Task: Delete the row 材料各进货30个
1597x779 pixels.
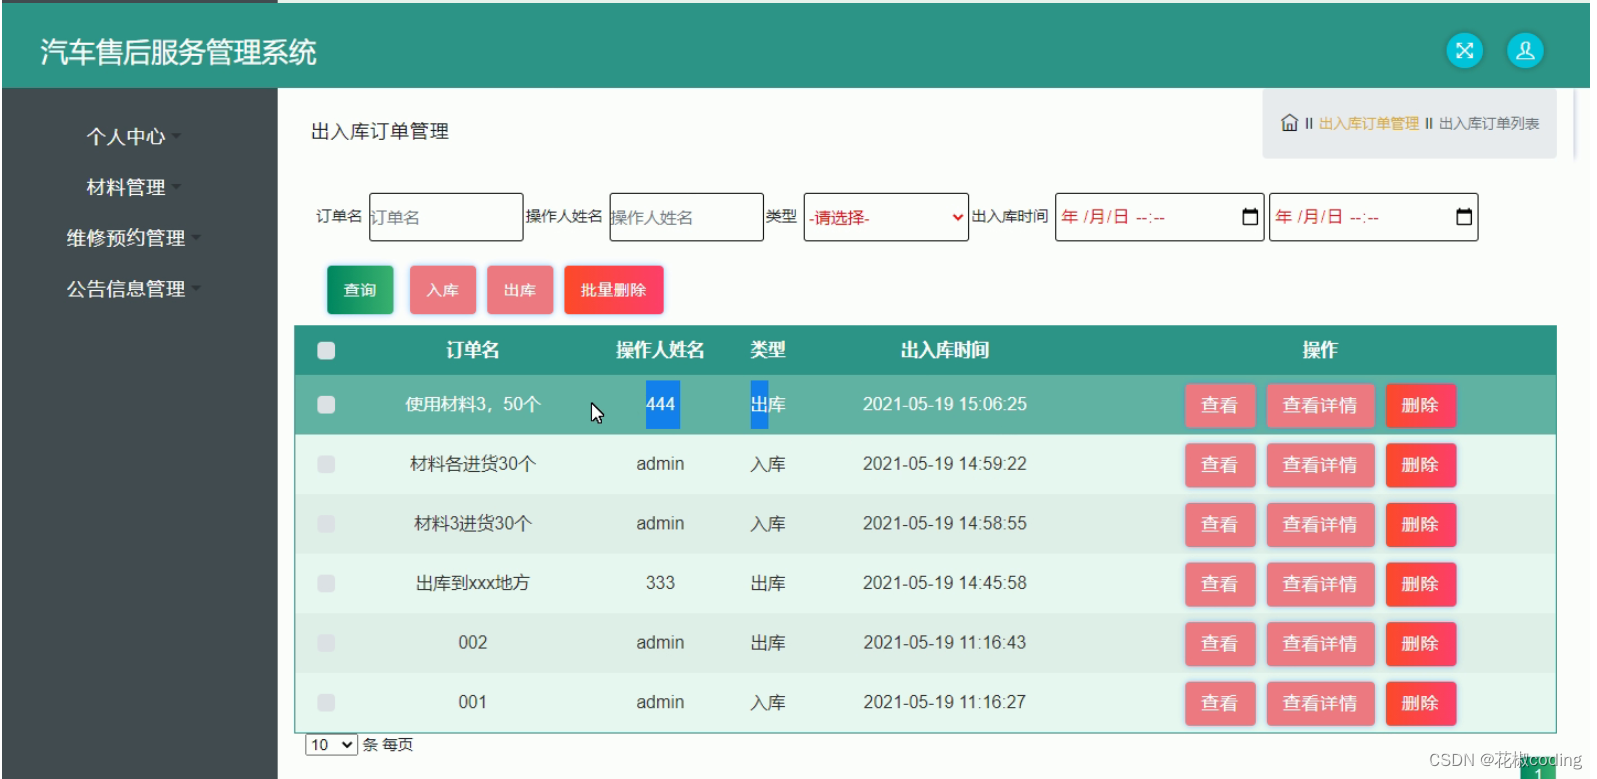Action: [x=1420, y=465]
